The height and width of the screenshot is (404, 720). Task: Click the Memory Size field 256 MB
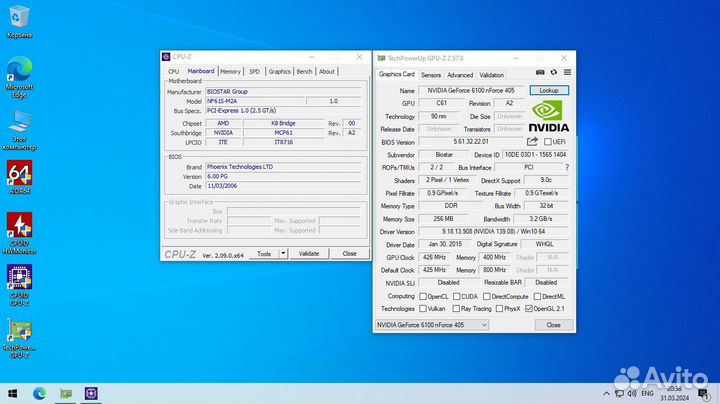tap(444, 219)
